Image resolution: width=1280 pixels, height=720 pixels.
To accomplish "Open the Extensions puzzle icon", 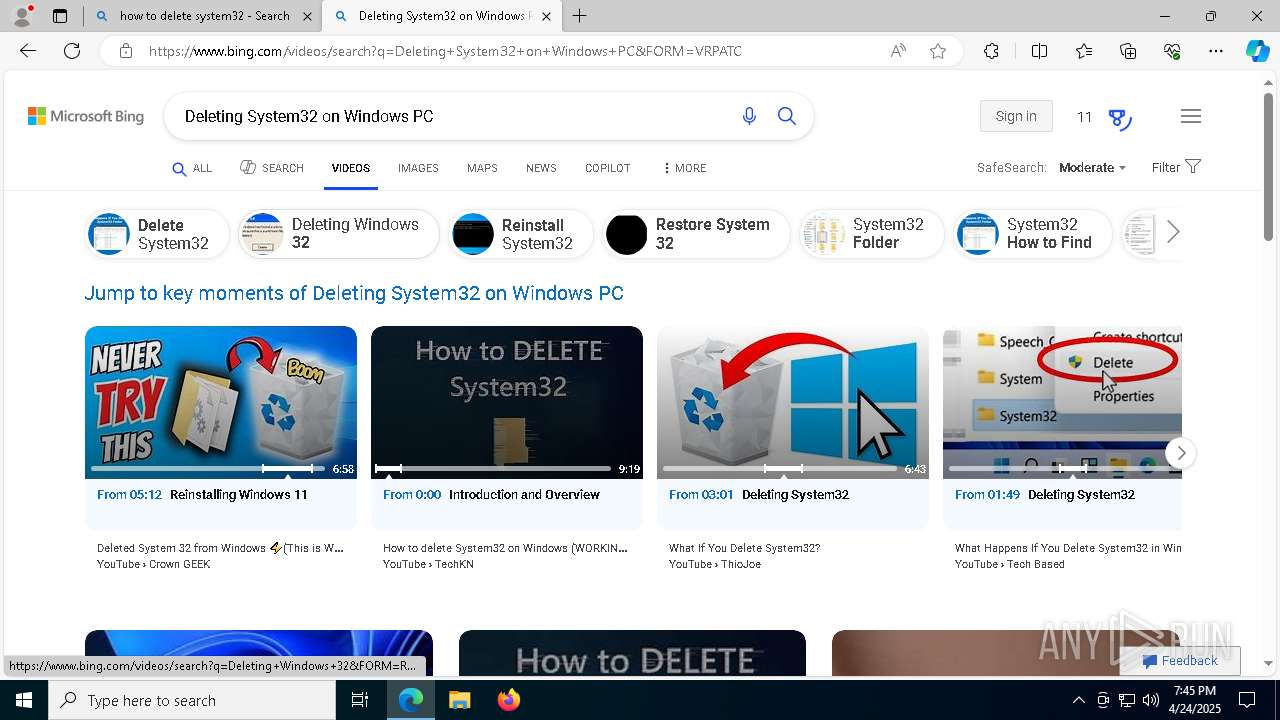I will 991,51.
